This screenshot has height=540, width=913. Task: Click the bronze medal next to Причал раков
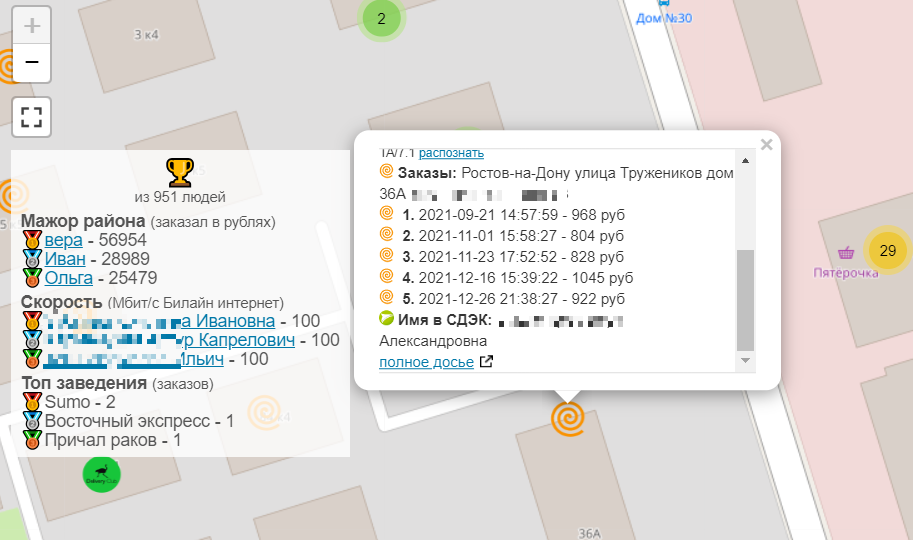point(32,439)
